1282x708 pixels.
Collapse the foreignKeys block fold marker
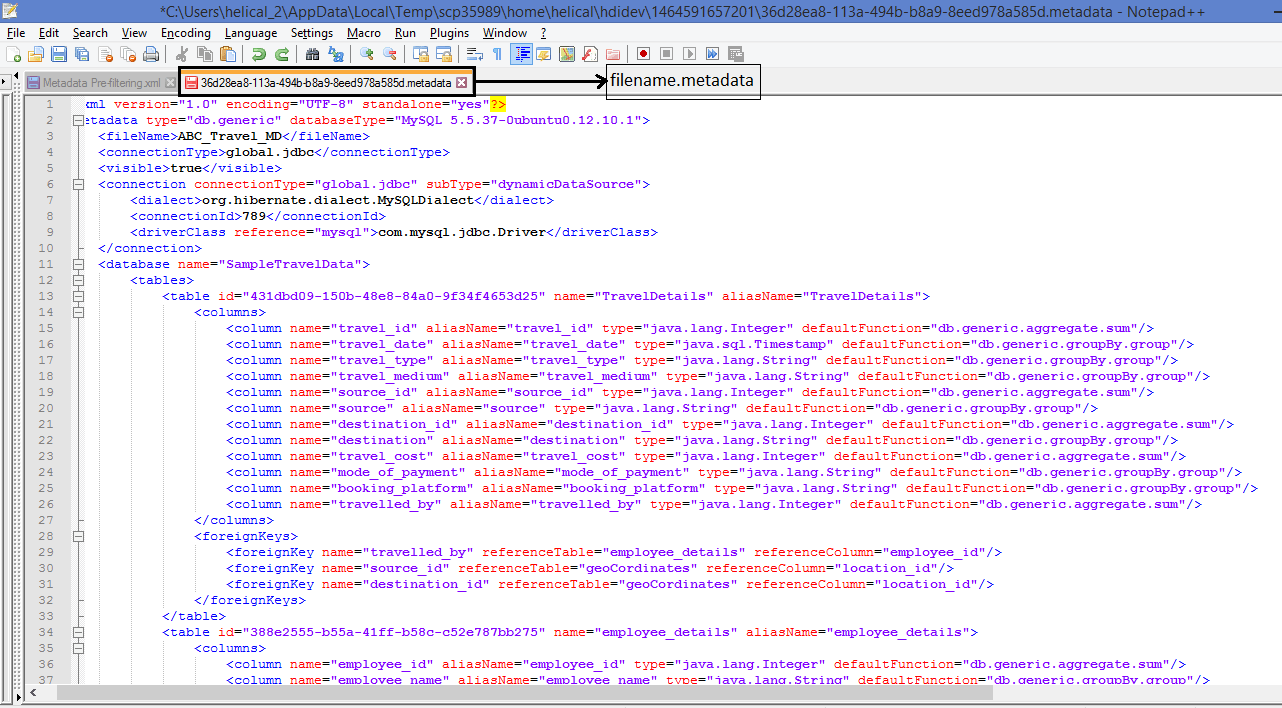(x=77, y=536)
